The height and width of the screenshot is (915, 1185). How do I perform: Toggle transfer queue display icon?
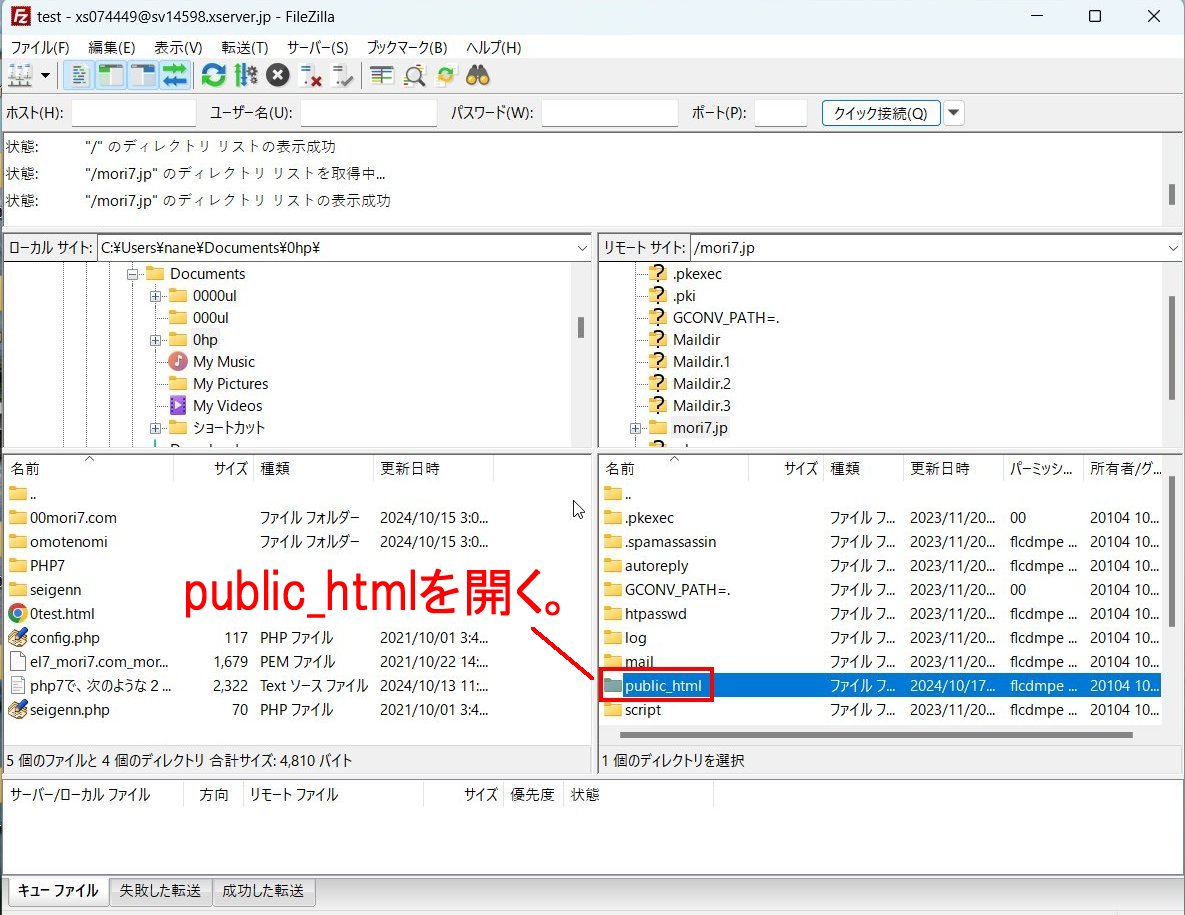175,76
